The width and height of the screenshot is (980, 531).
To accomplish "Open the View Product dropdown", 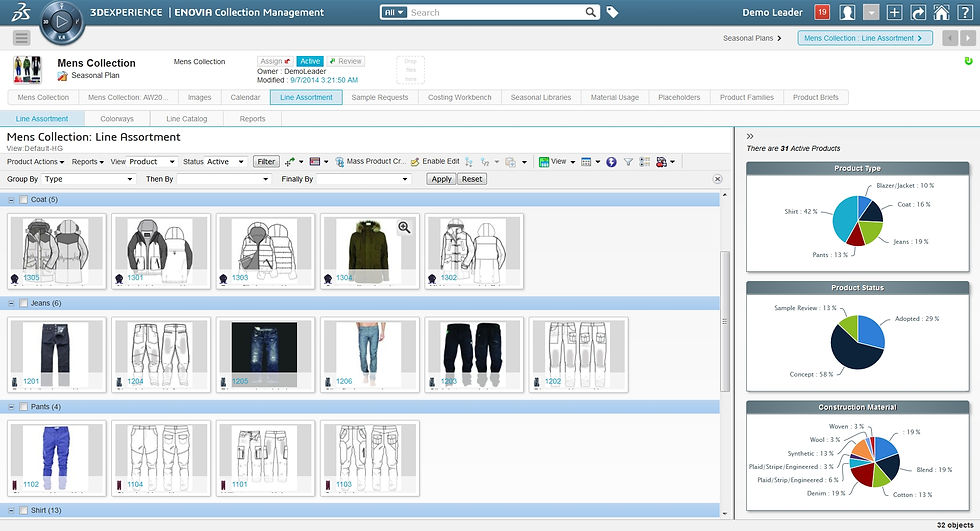I will [152, 162].
